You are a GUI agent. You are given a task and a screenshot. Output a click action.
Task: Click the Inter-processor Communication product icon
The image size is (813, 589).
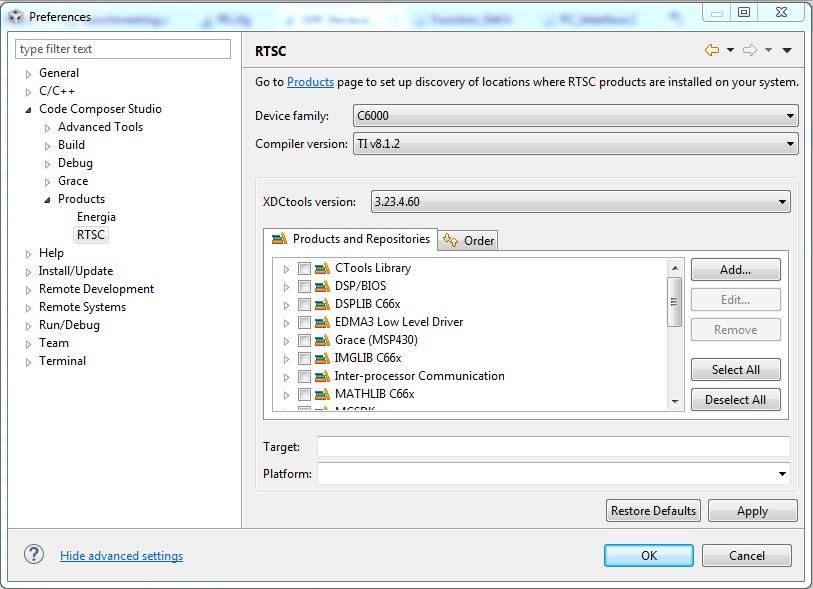[x=323, y=376]
